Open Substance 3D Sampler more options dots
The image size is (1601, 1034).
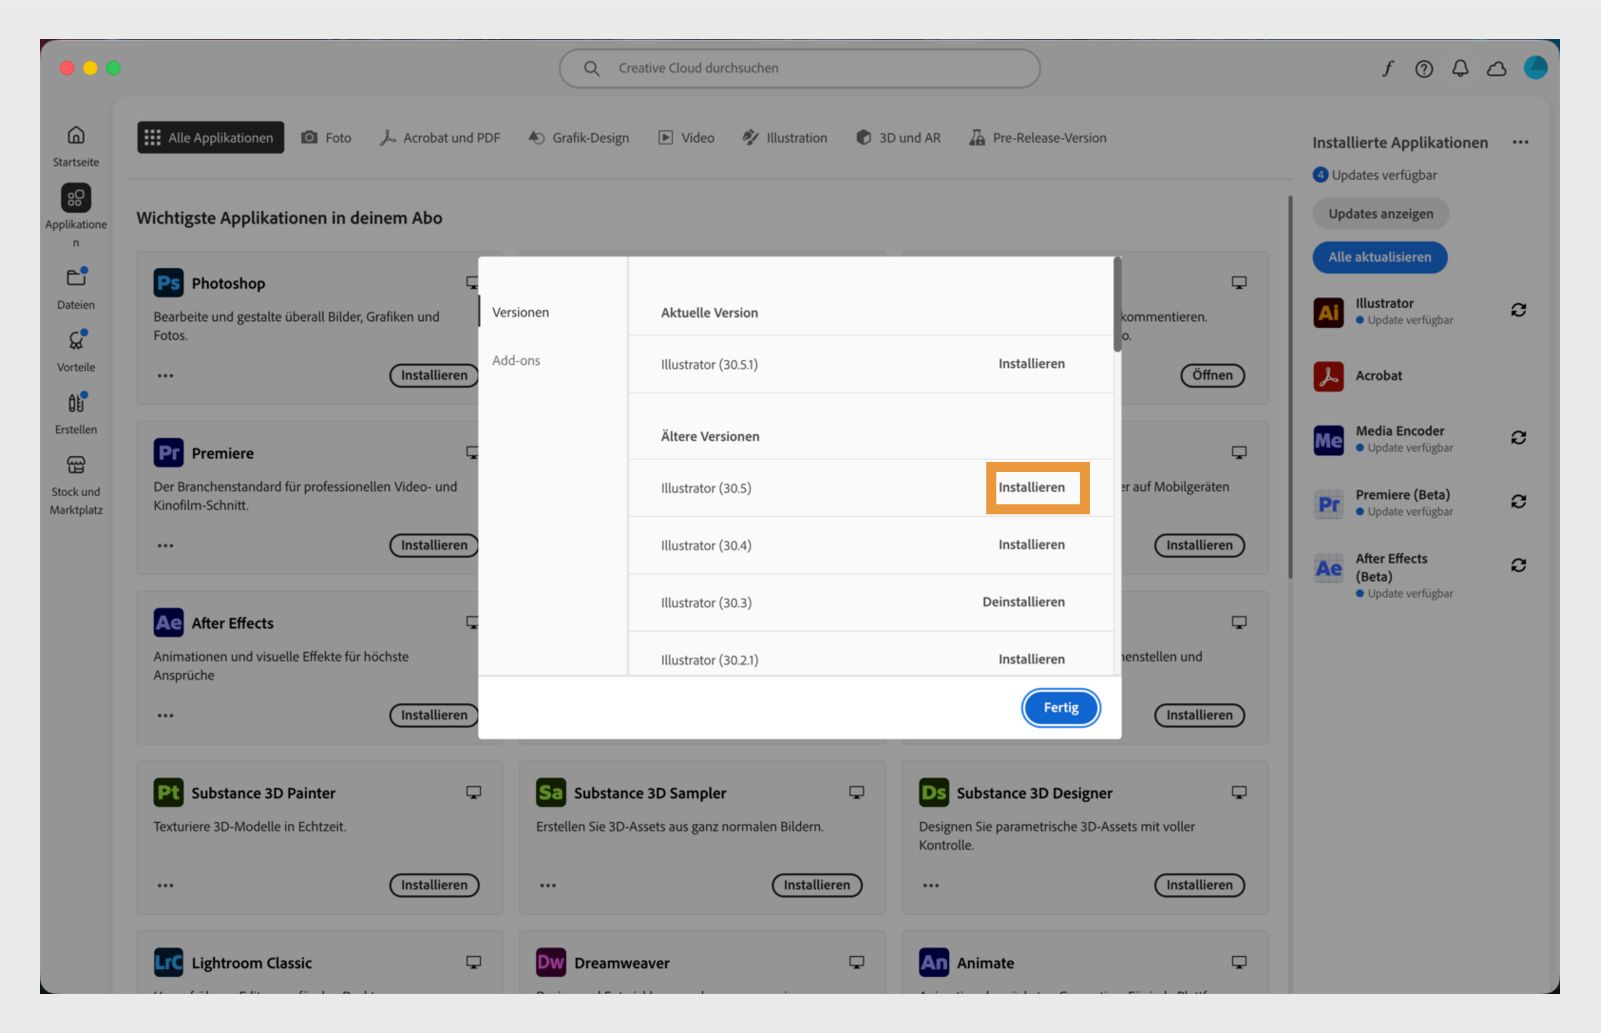tap(548, 886)
